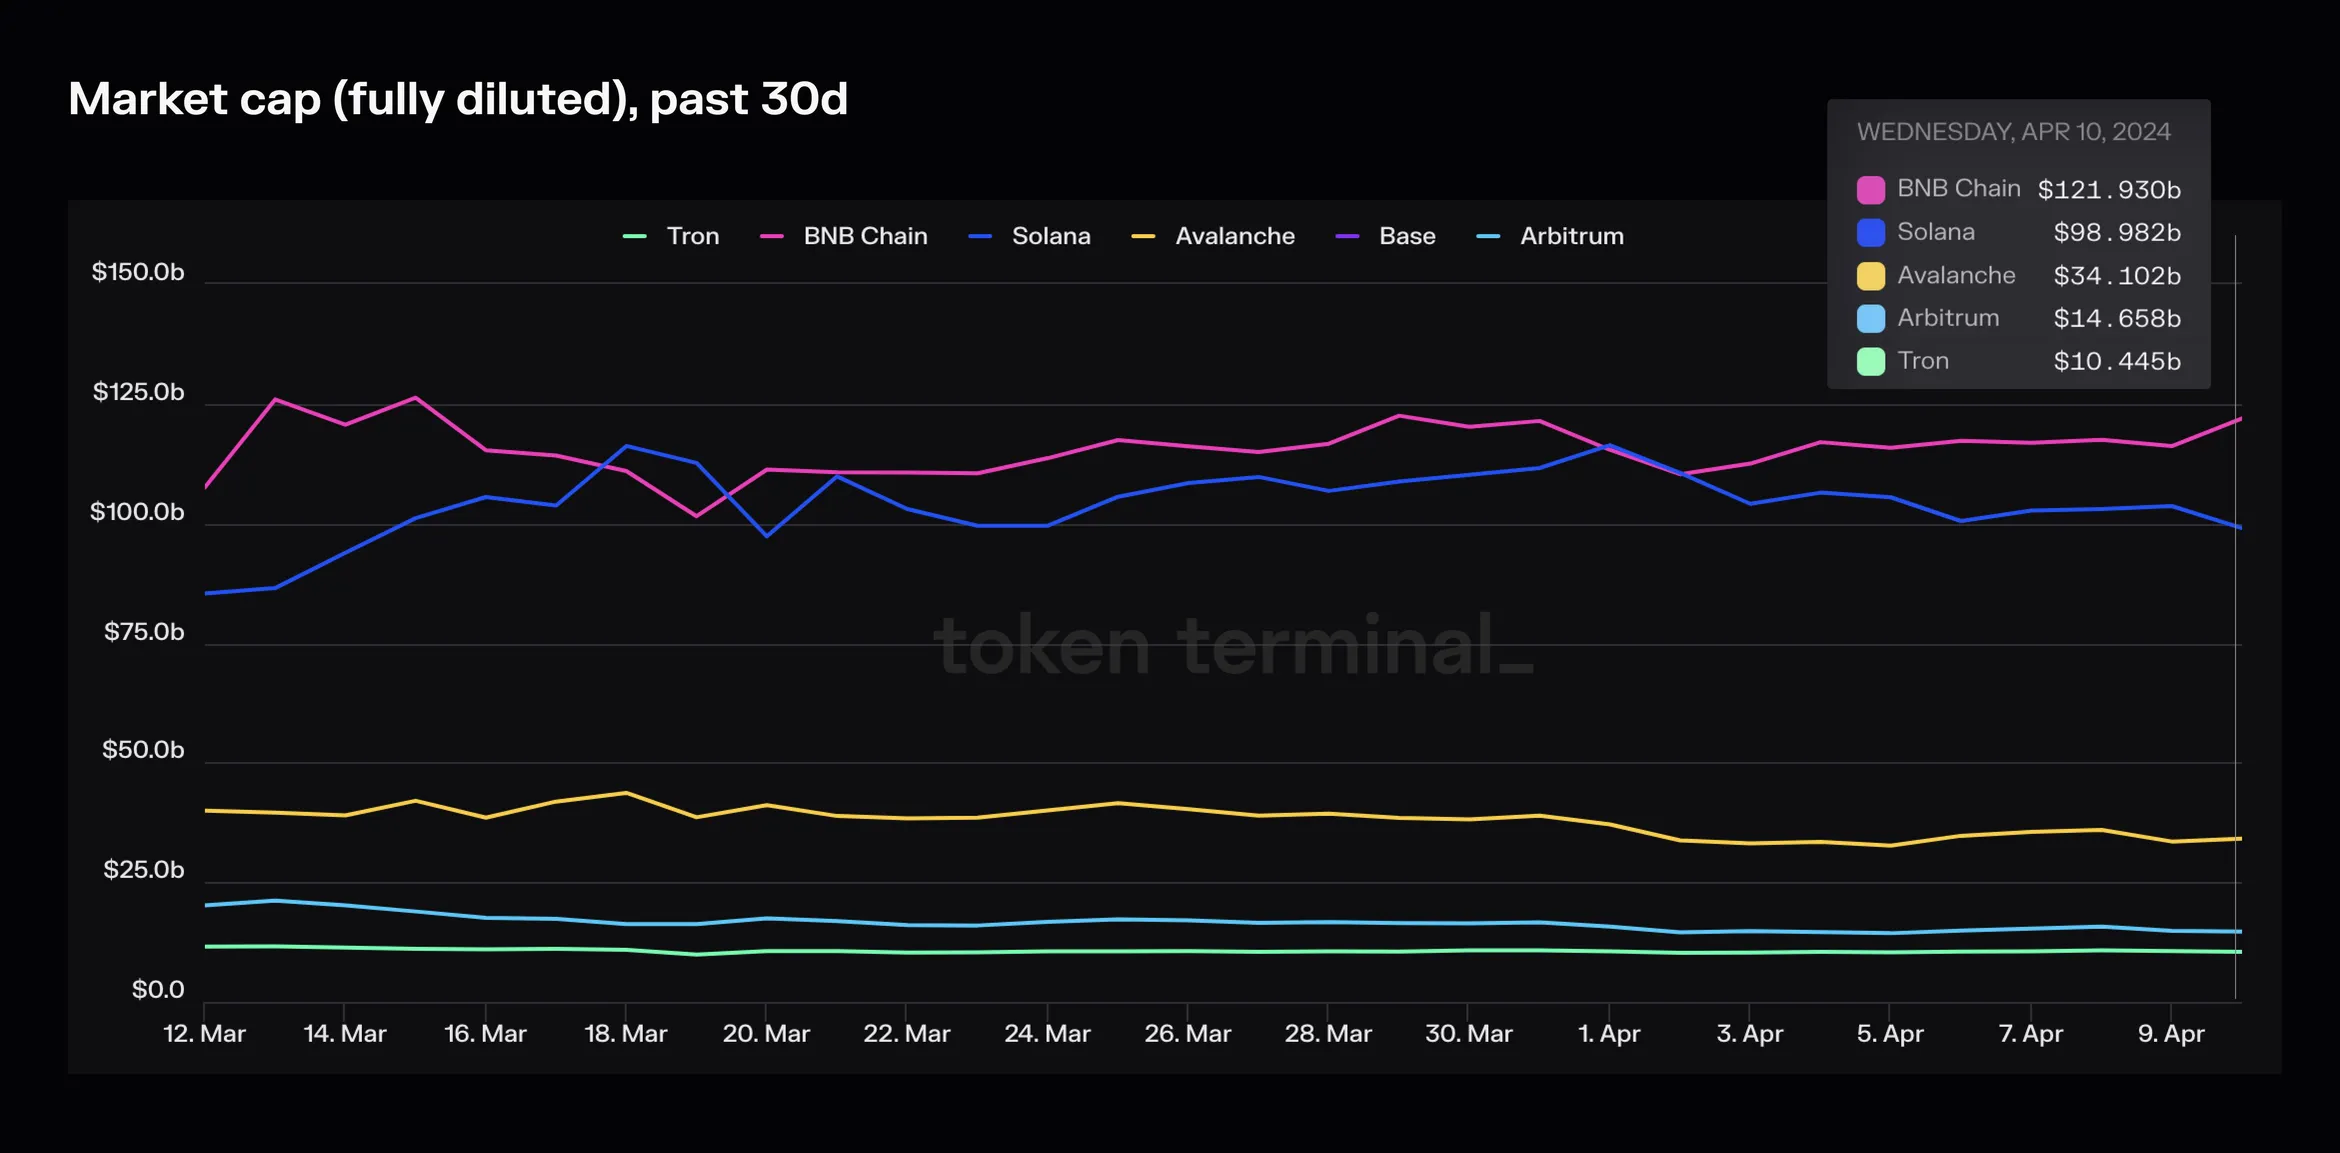This screenshot has width=2340, height=1153.
Task: Click the 9. Apr x-axis label
Action: click(x=2171, y=1034)
